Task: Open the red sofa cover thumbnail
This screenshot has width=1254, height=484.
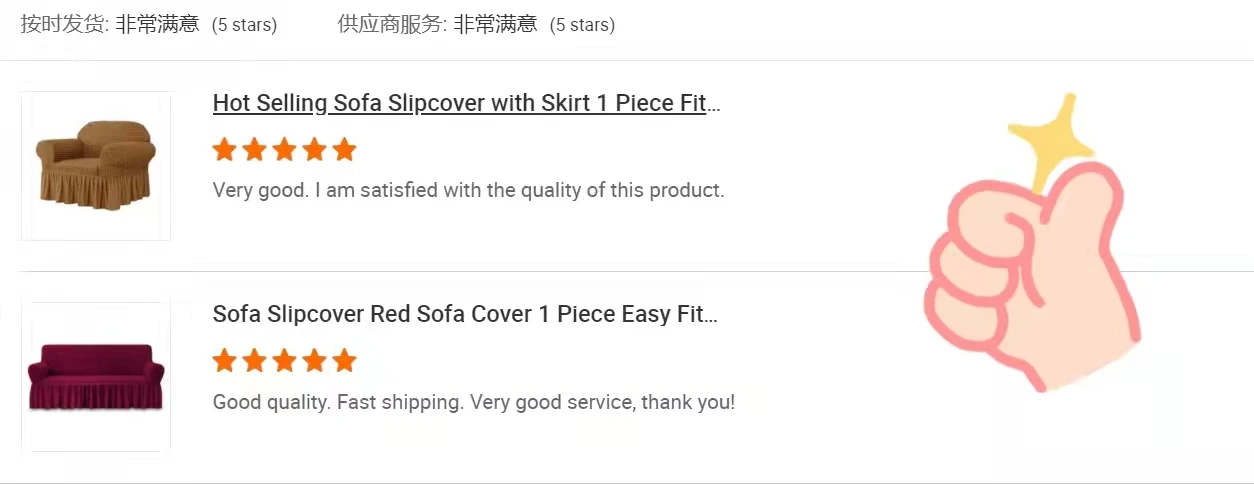Action: click(x=96, y=376)
